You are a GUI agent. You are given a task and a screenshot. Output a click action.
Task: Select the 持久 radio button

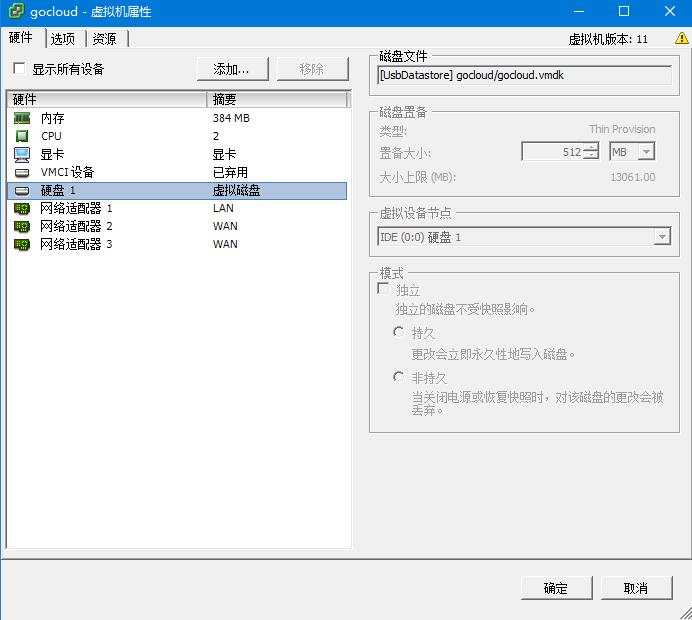[x=399, y=332]
